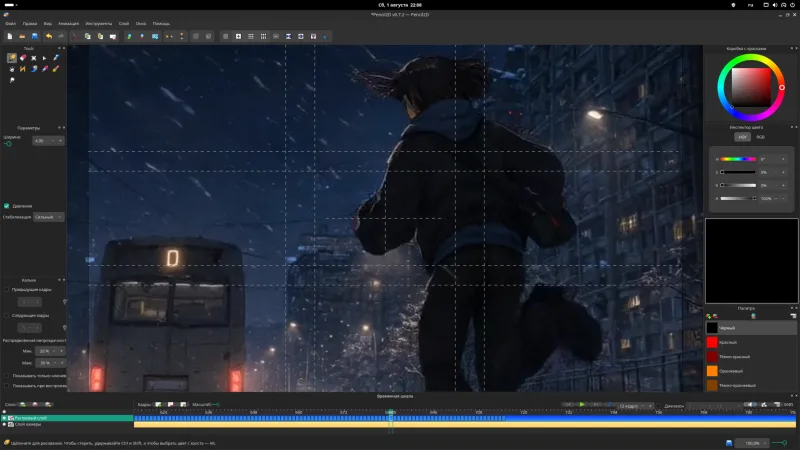Viewport: 800px width, 450px height.
Task: Select the Smudge tool
Action: tap(11, 80)
